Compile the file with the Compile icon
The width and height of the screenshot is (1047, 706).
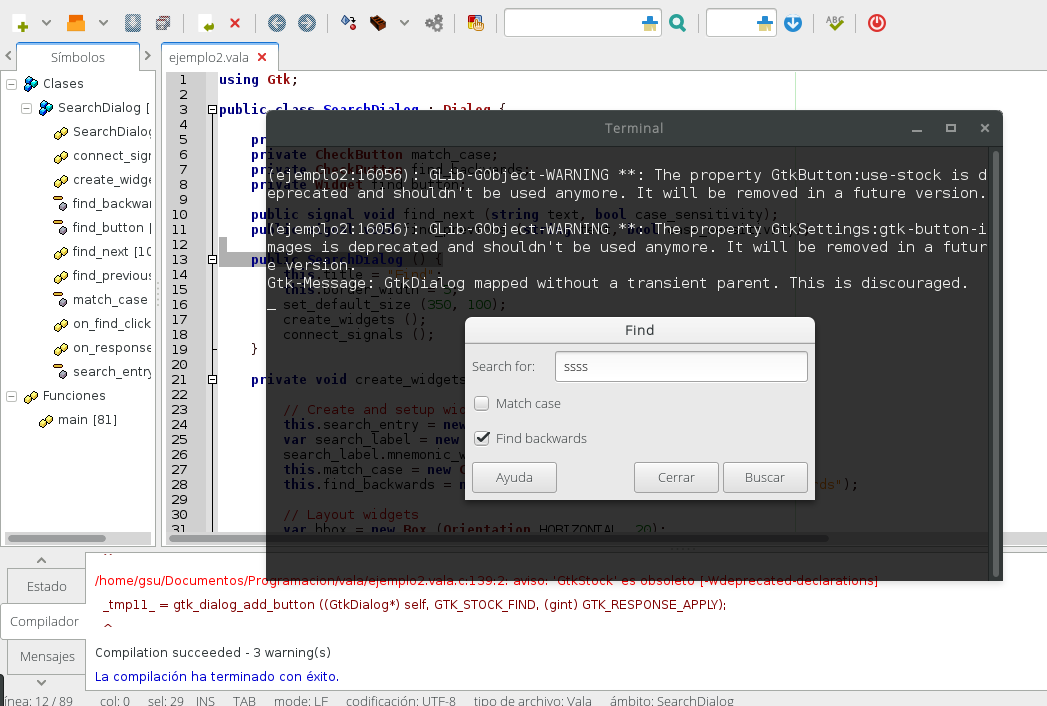click(x=347, y=22)
